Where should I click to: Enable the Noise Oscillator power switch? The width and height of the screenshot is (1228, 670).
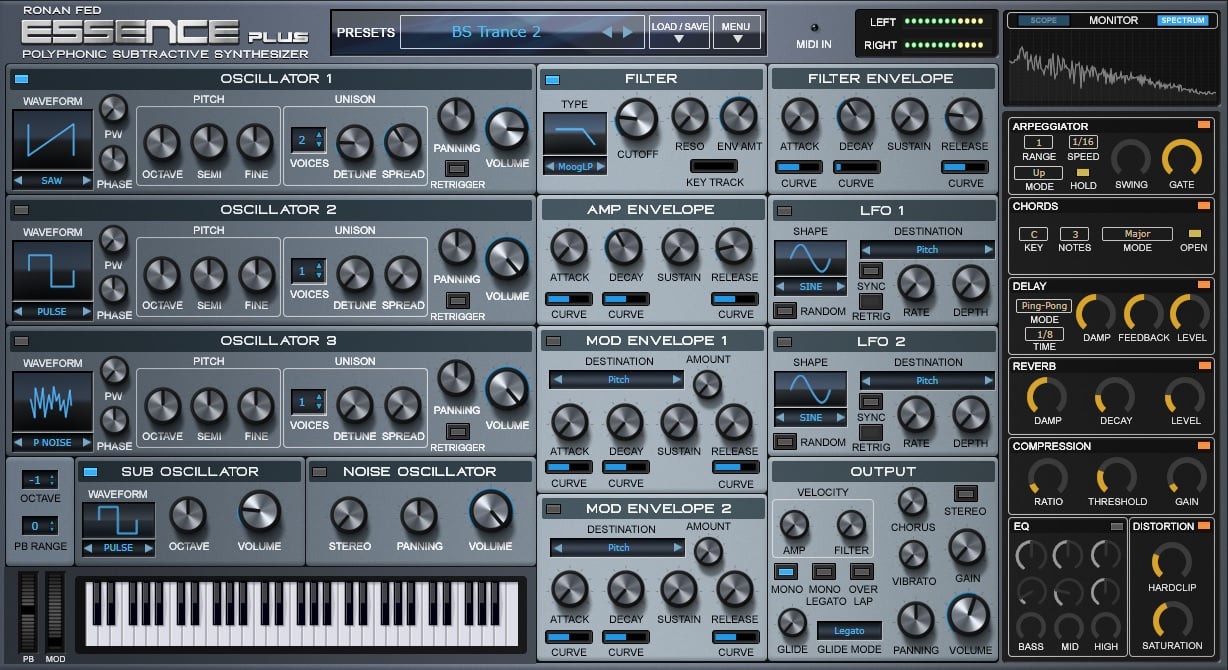coord(321,472)
